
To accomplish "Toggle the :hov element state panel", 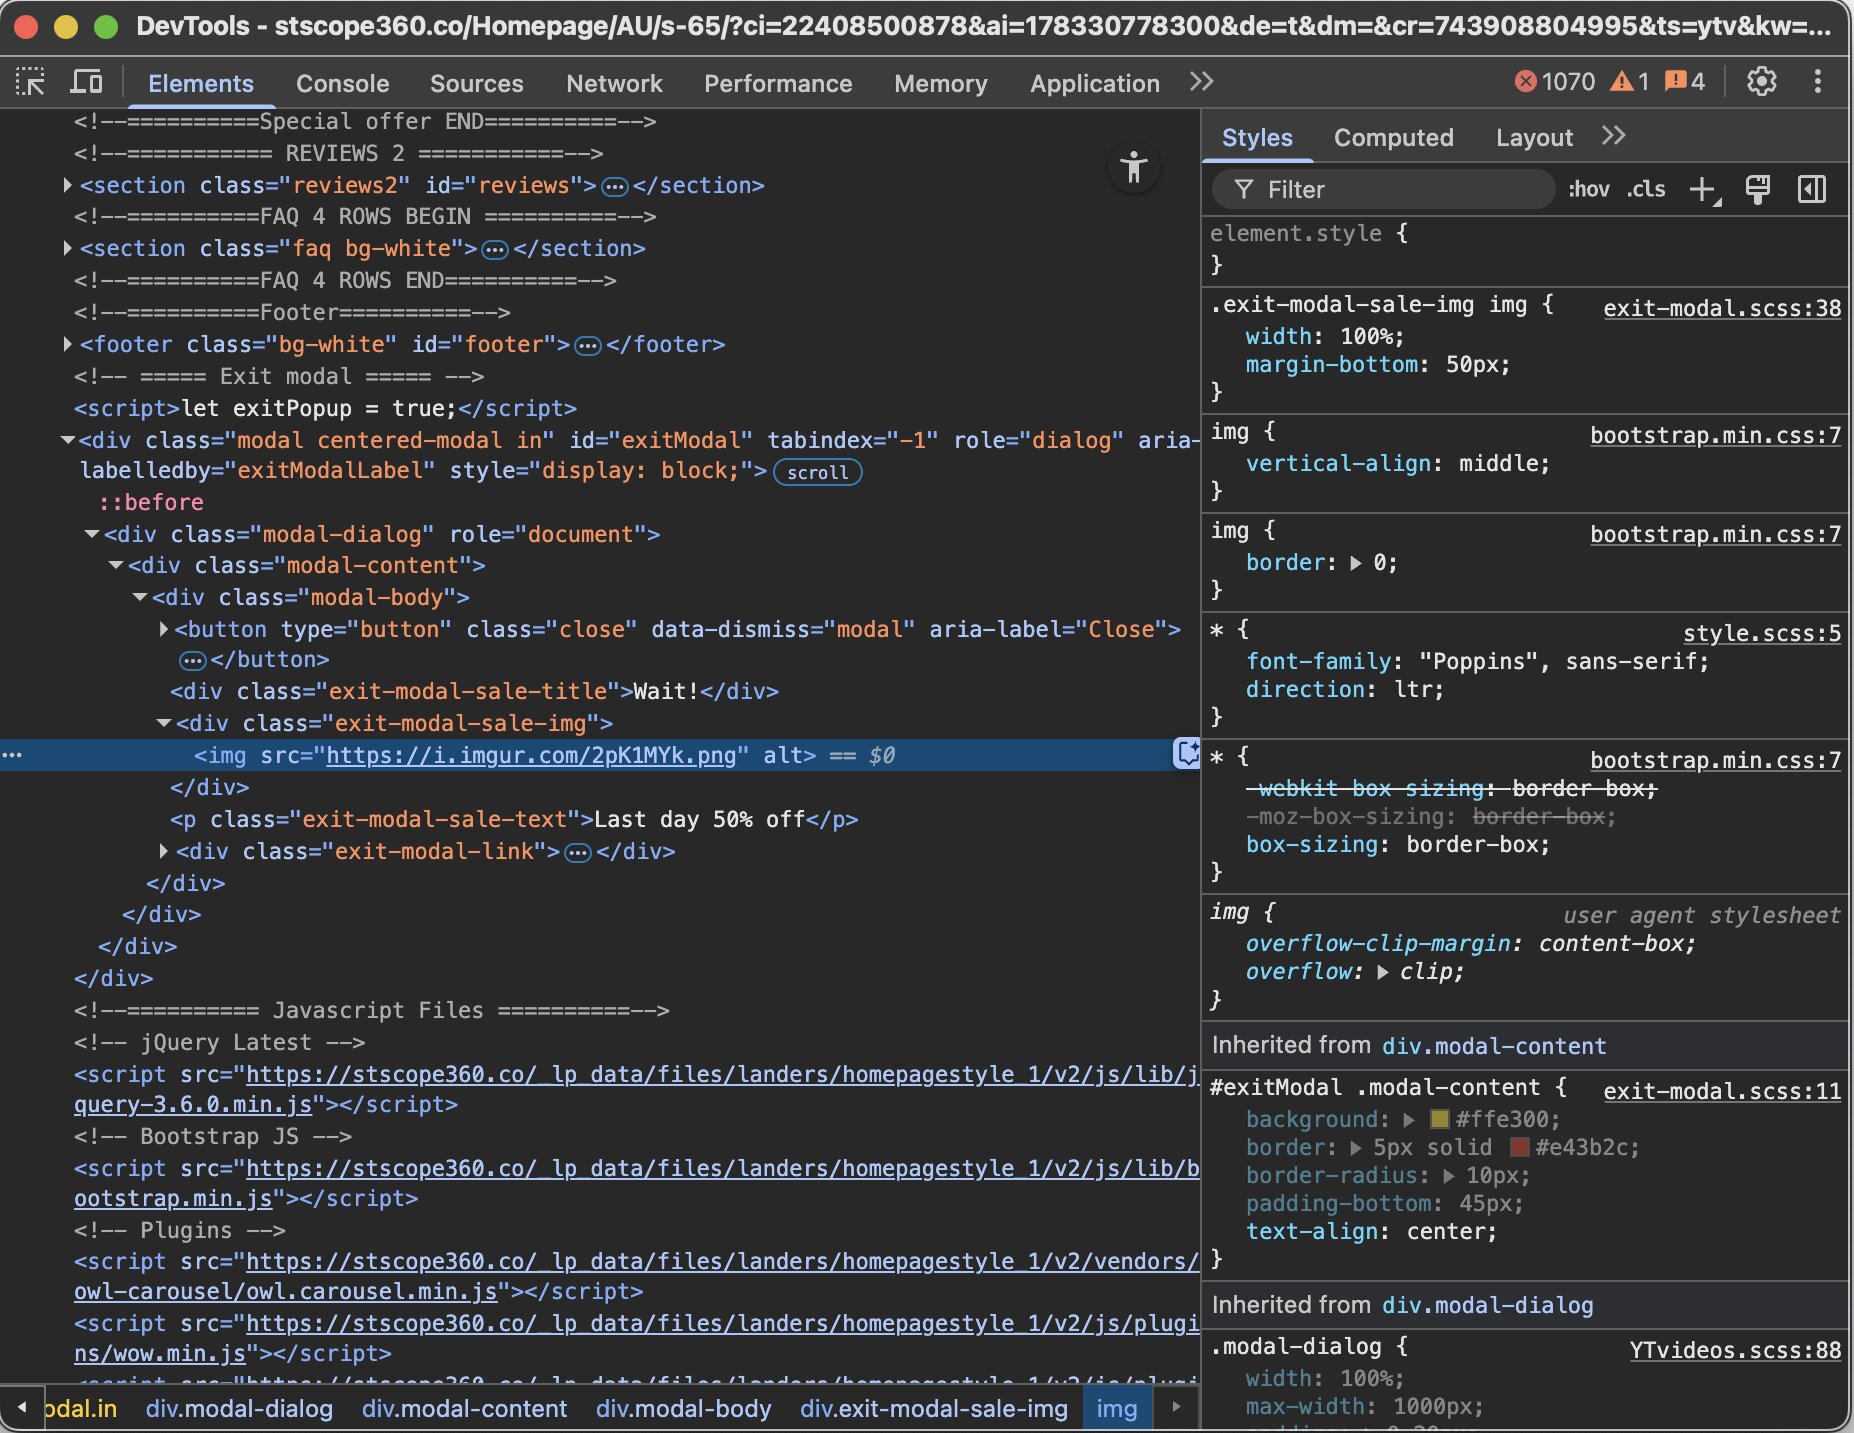I will click(x=1588, y=189).
